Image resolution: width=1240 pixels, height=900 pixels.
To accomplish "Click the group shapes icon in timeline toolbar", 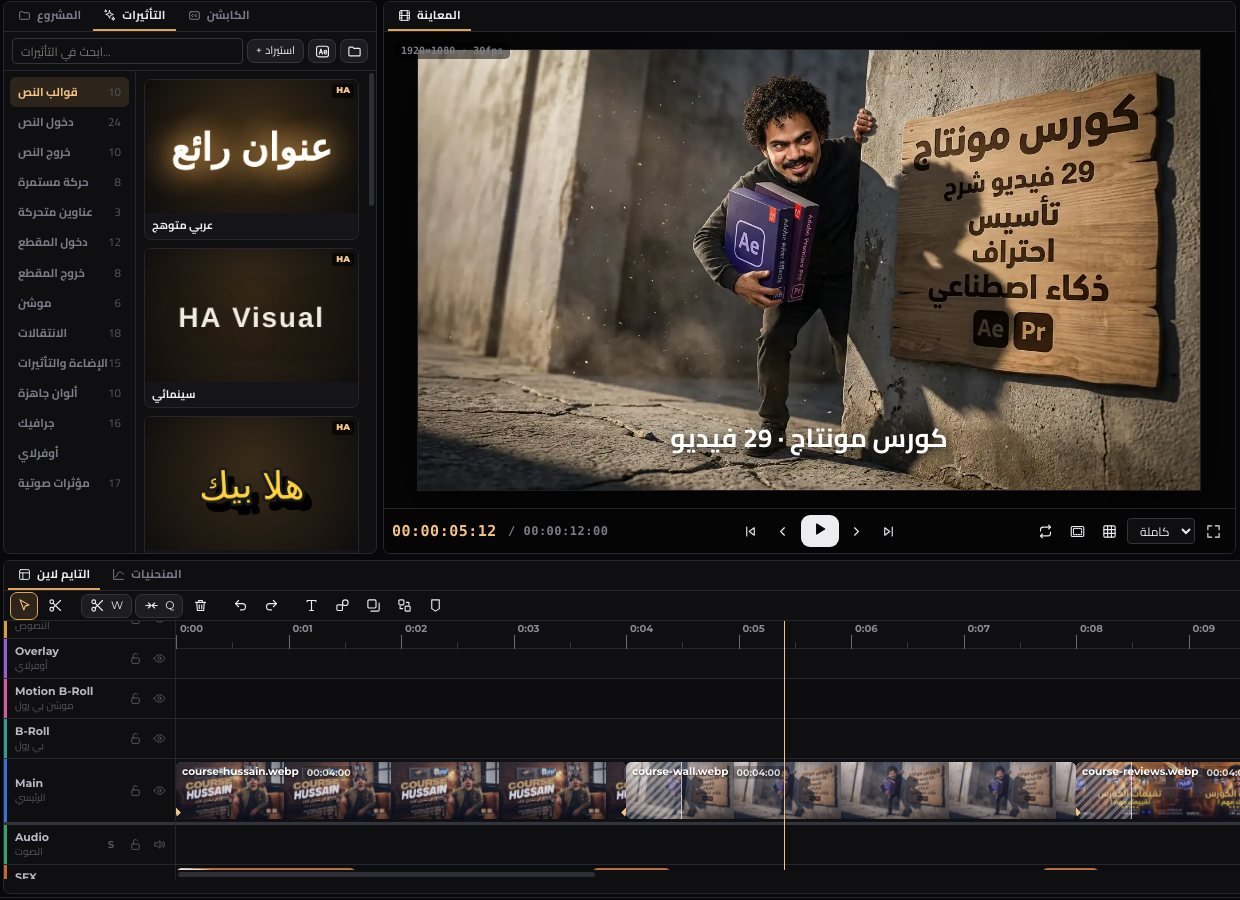I will point(404,605).
